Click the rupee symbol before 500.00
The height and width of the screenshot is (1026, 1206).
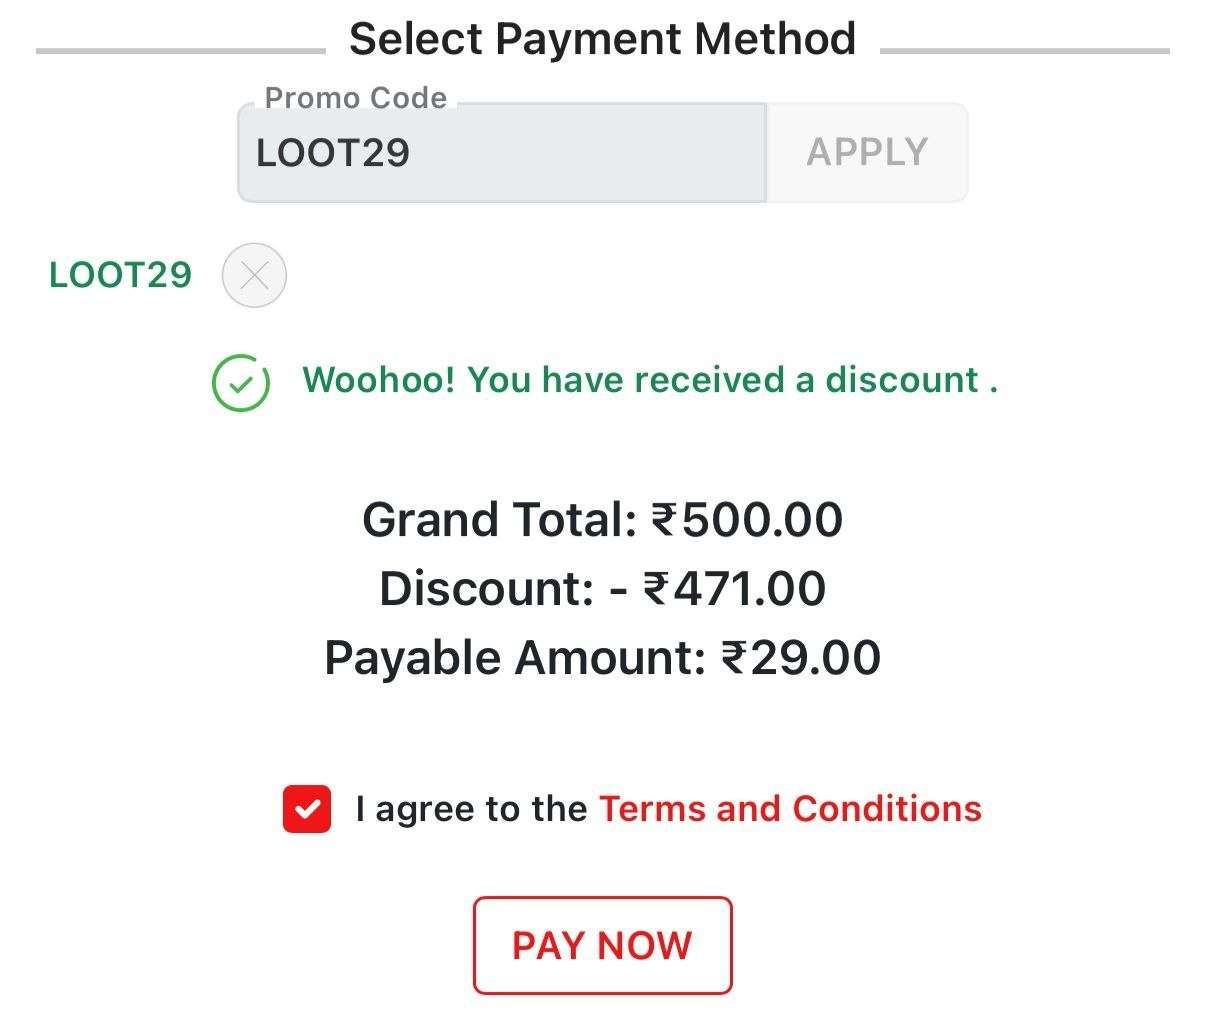pyautogui.click(x=664, y=520)
